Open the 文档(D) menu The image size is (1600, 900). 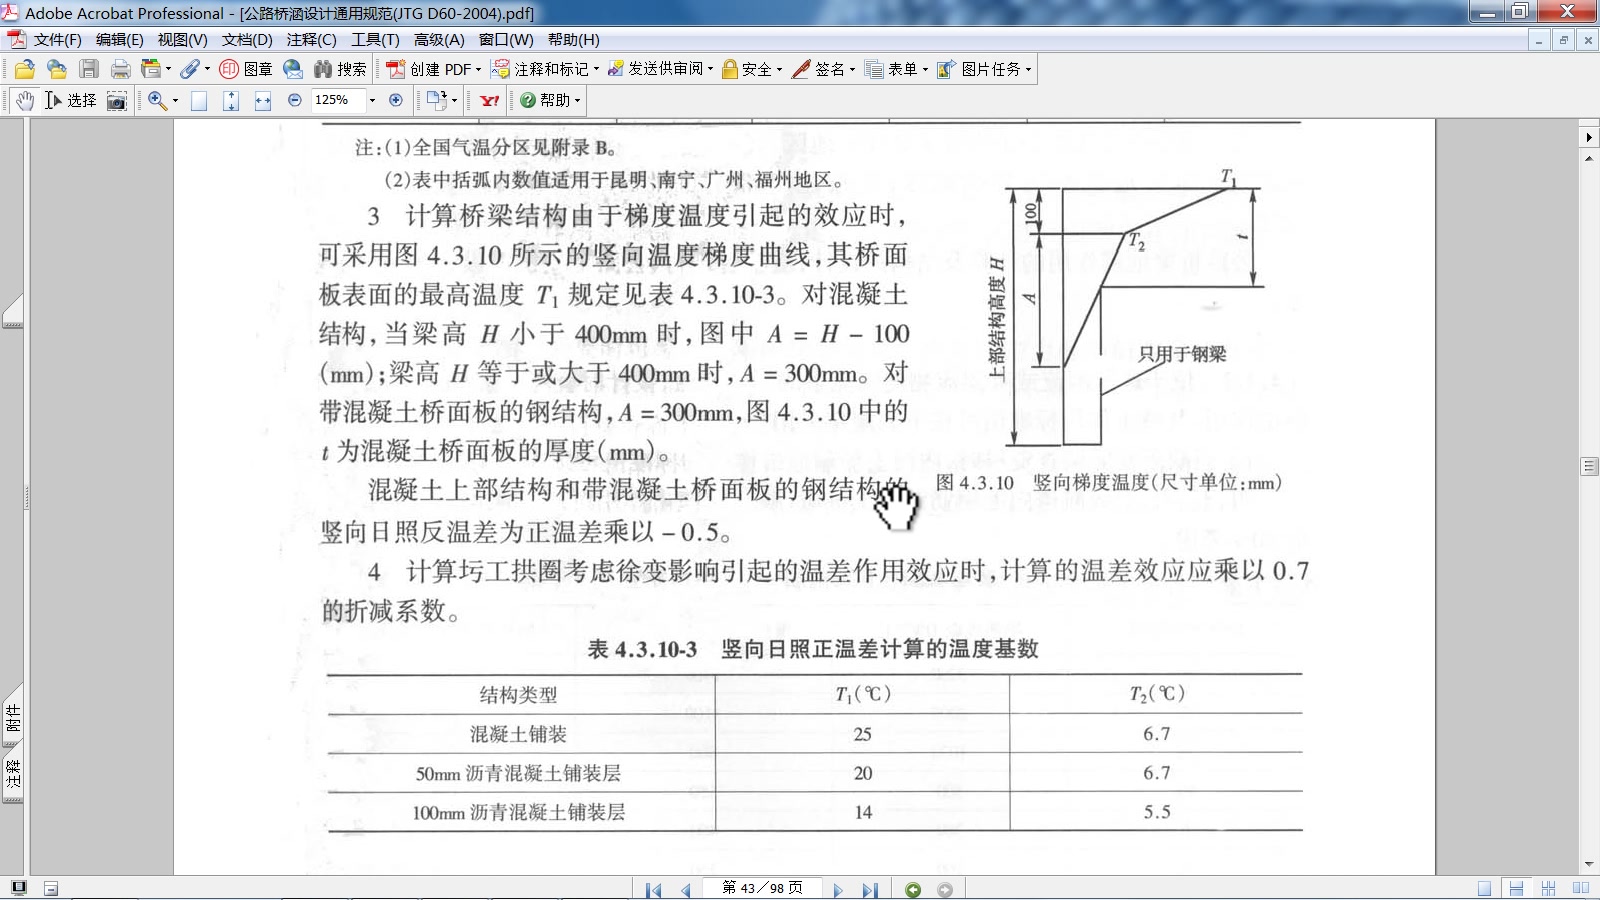point(247,40)
